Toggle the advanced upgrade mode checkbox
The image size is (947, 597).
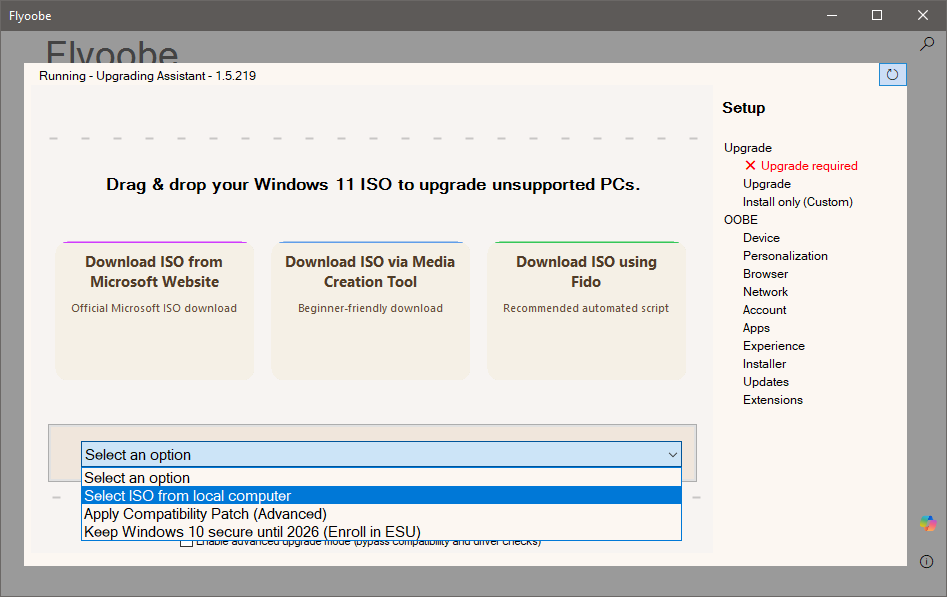pyautogui.click(x=187, y=543)
